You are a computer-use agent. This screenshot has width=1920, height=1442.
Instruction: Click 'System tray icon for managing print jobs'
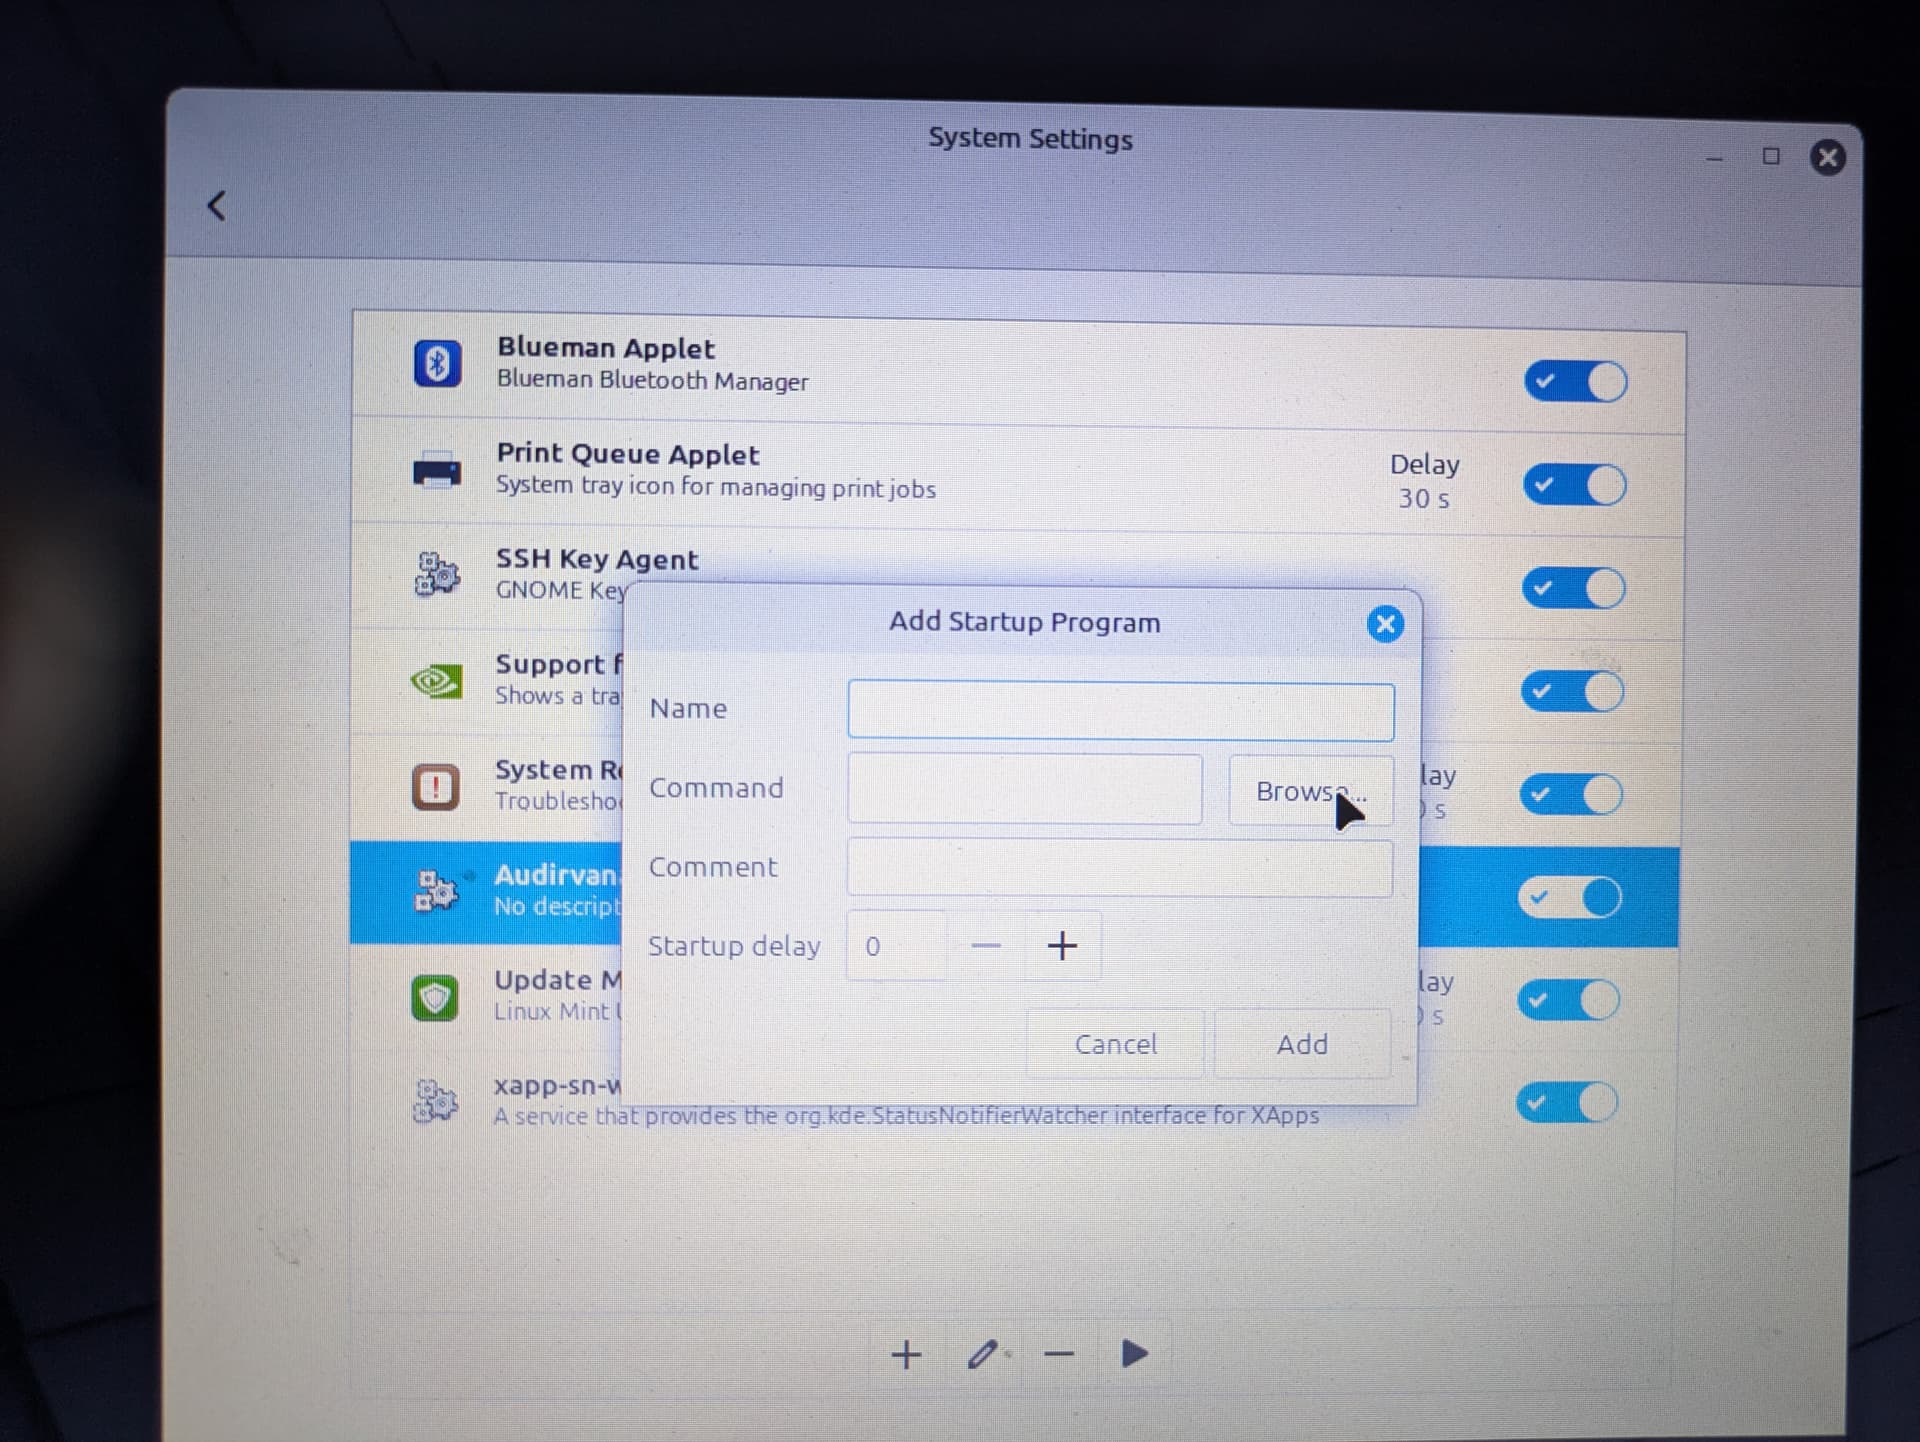tap(716, 487)
